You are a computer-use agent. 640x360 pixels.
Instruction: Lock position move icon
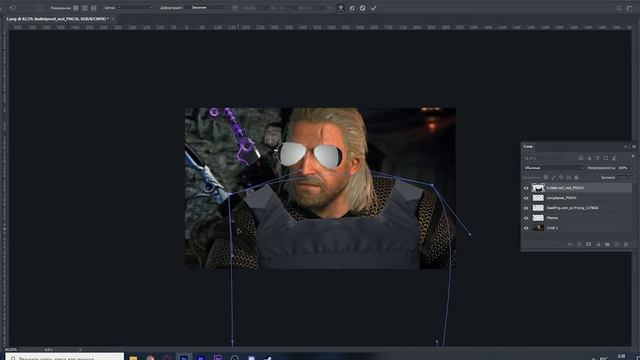click(561, 178)
